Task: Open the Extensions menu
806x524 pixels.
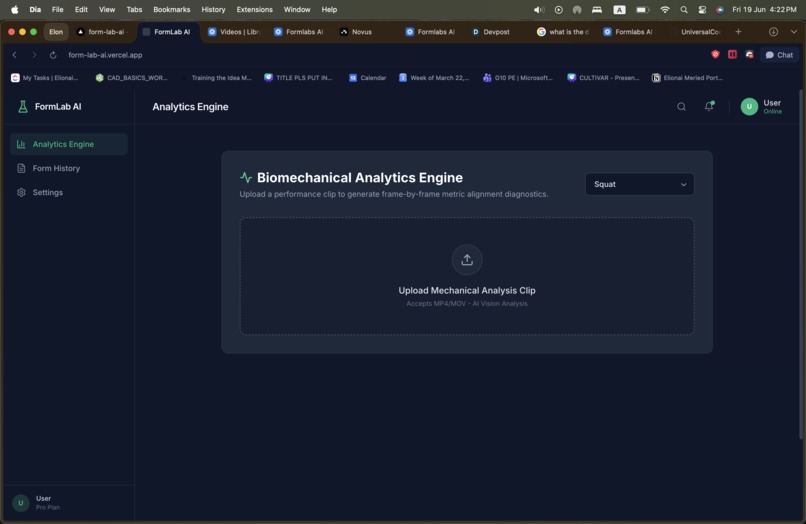Action: tap(254, 9)
